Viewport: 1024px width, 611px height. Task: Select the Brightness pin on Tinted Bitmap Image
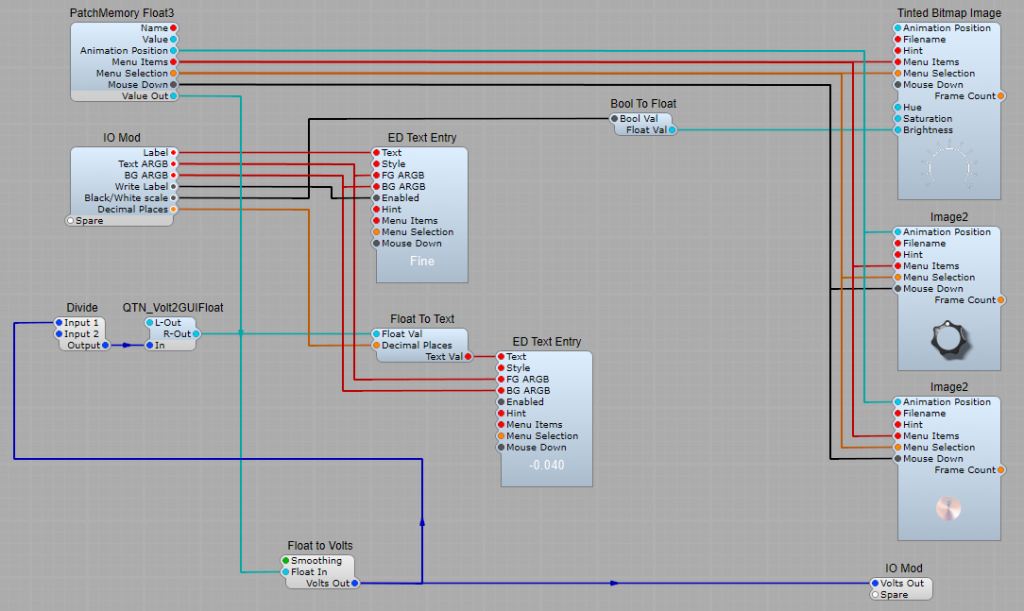coord(897,130)
